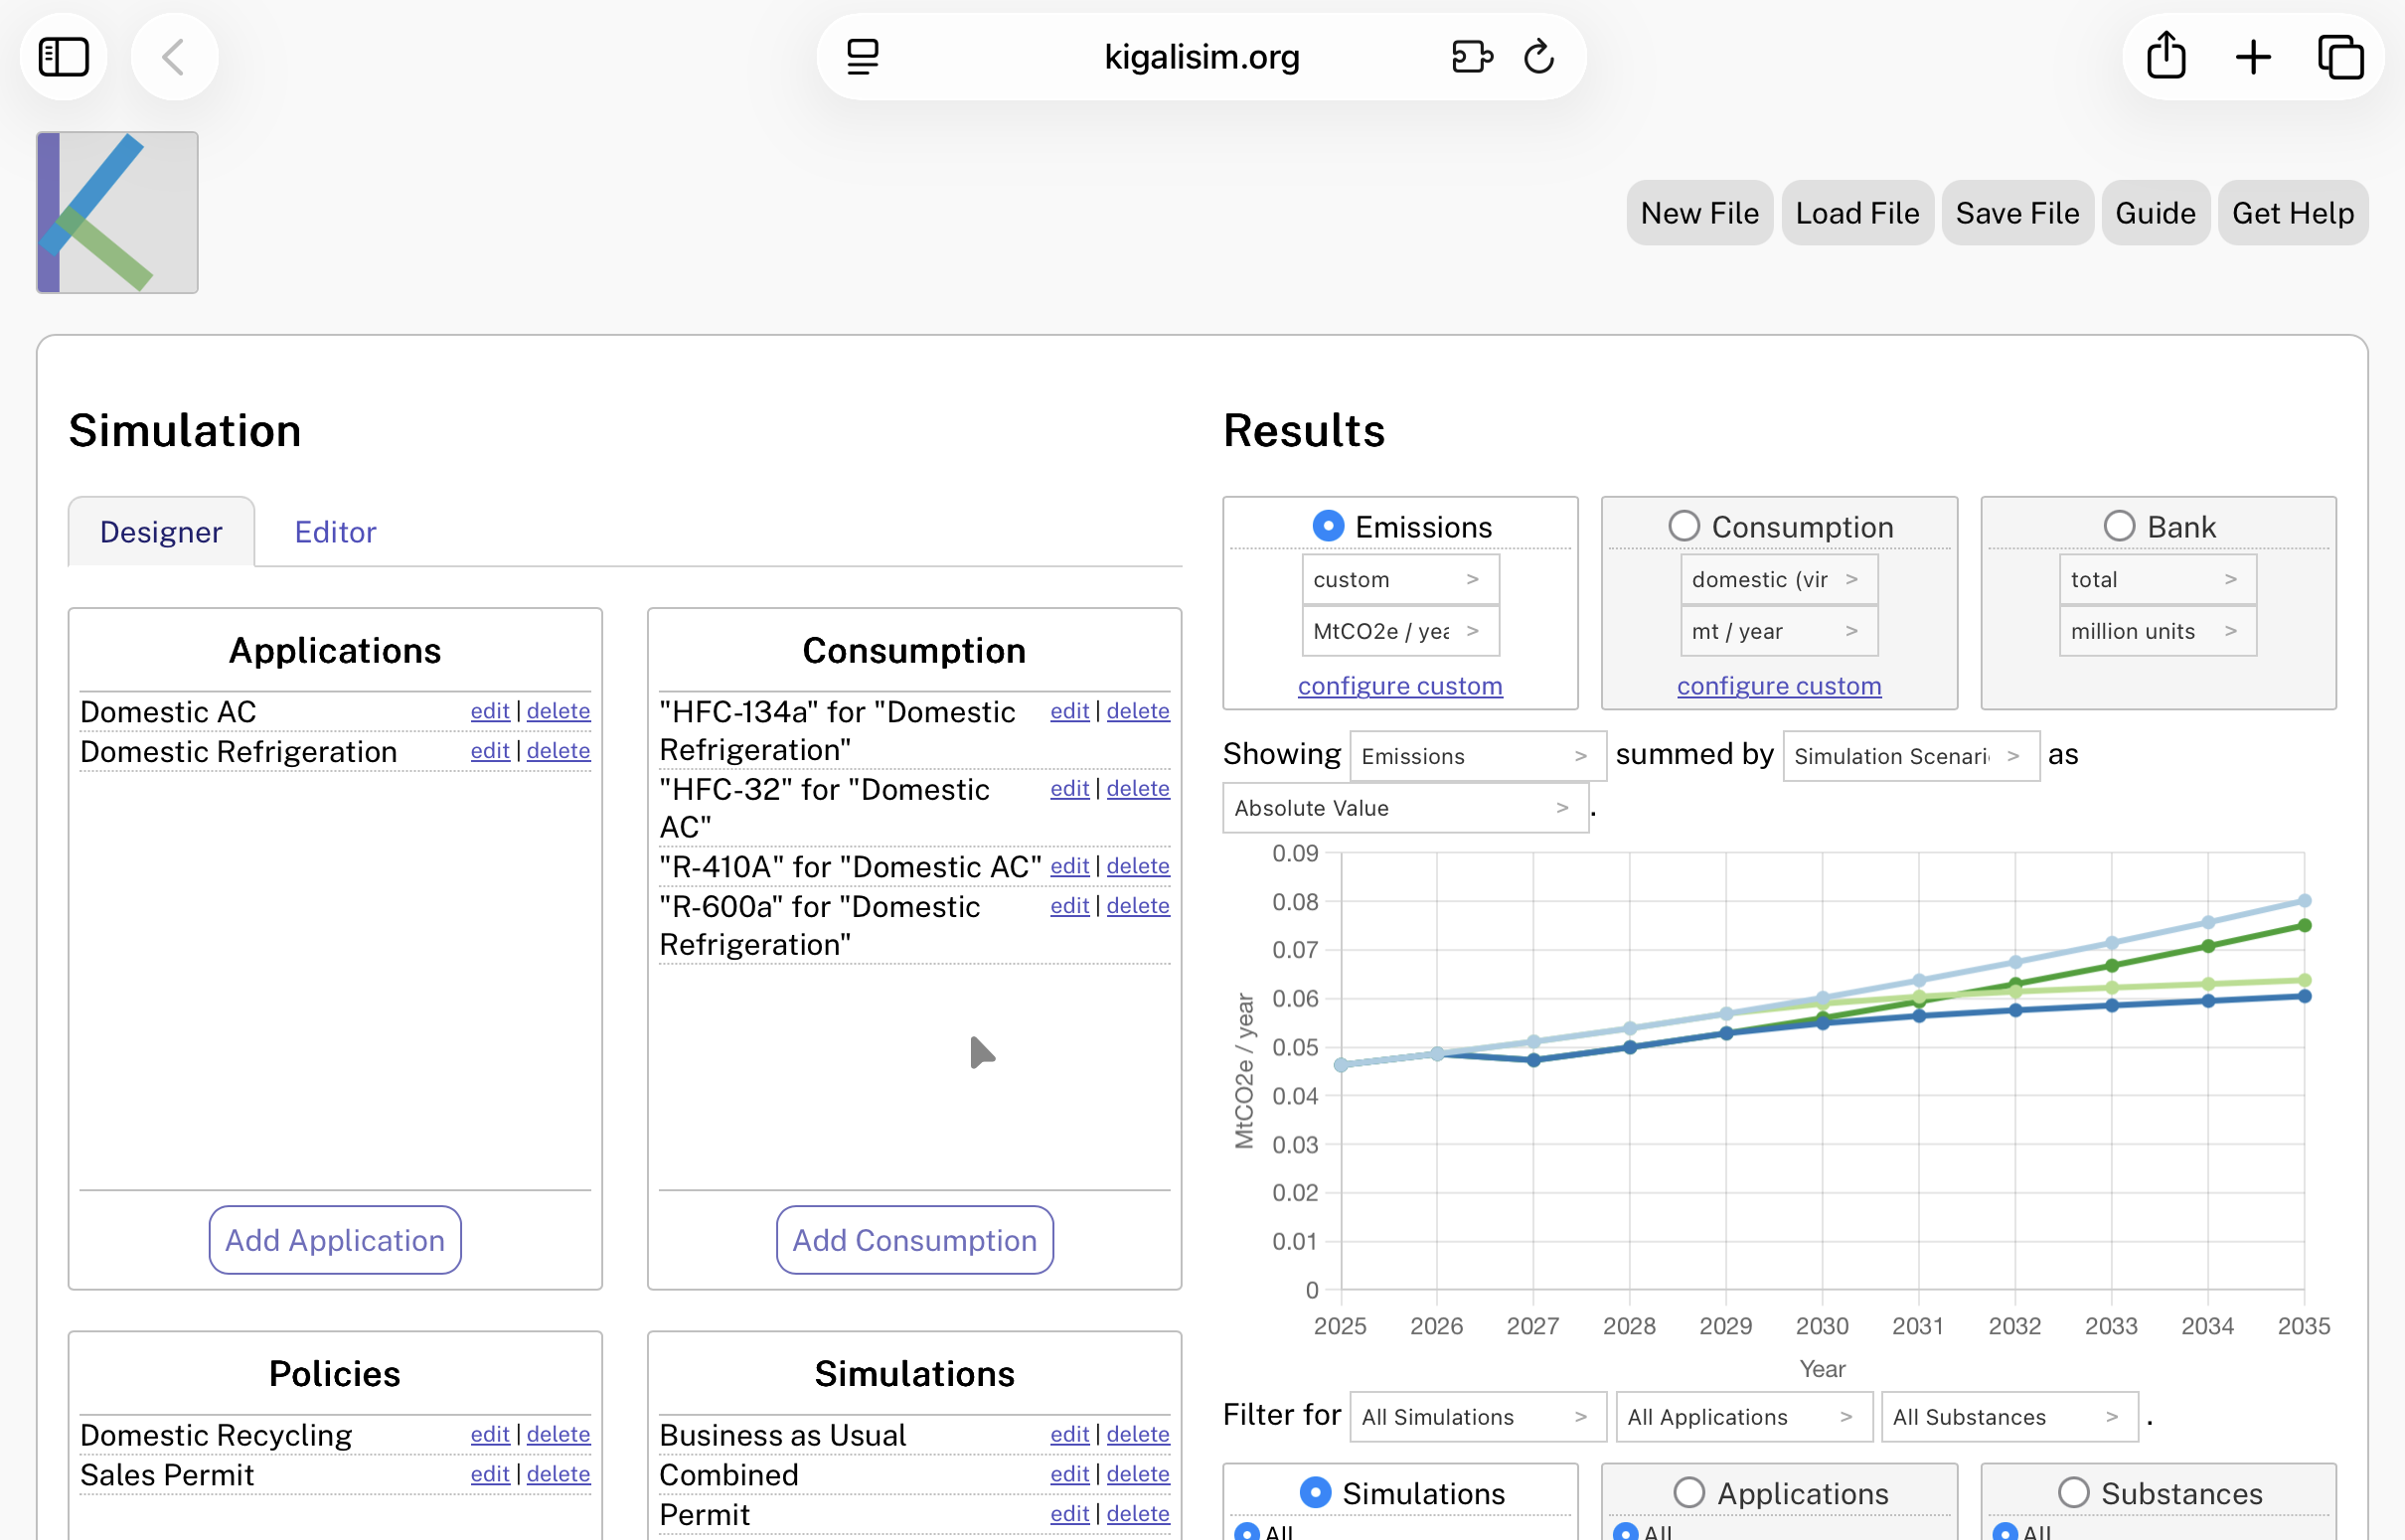
Task: Click the Kigali Sim logo
Action: click(117, 212)
